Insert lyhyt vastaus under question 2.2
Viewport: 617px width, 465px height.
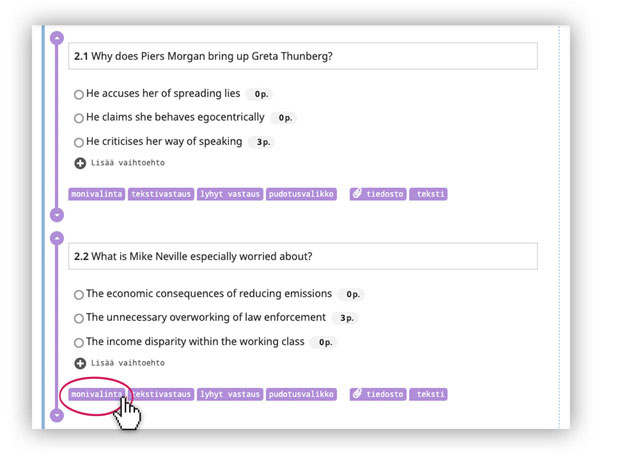pyautogui.click(x=229, y=394)
